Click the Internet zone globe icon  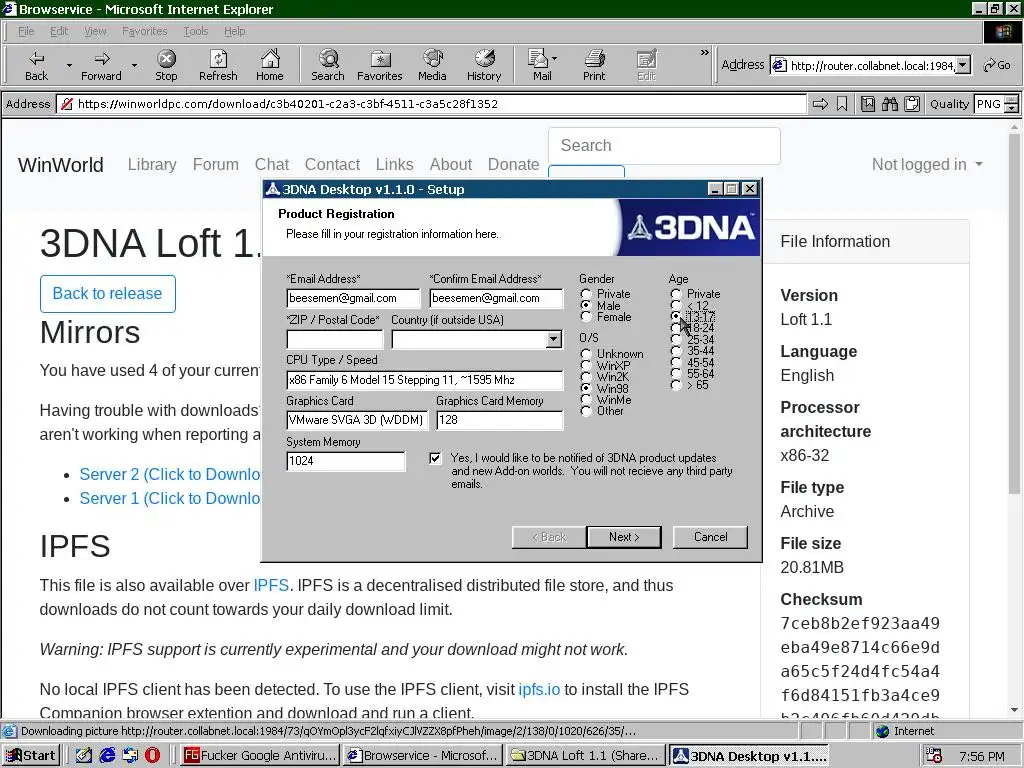point(883,731)
